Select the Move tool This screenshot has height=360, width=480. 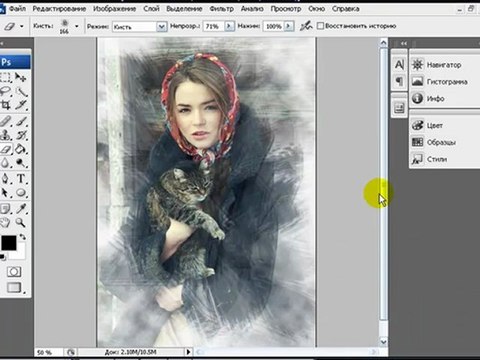(21, 78)
